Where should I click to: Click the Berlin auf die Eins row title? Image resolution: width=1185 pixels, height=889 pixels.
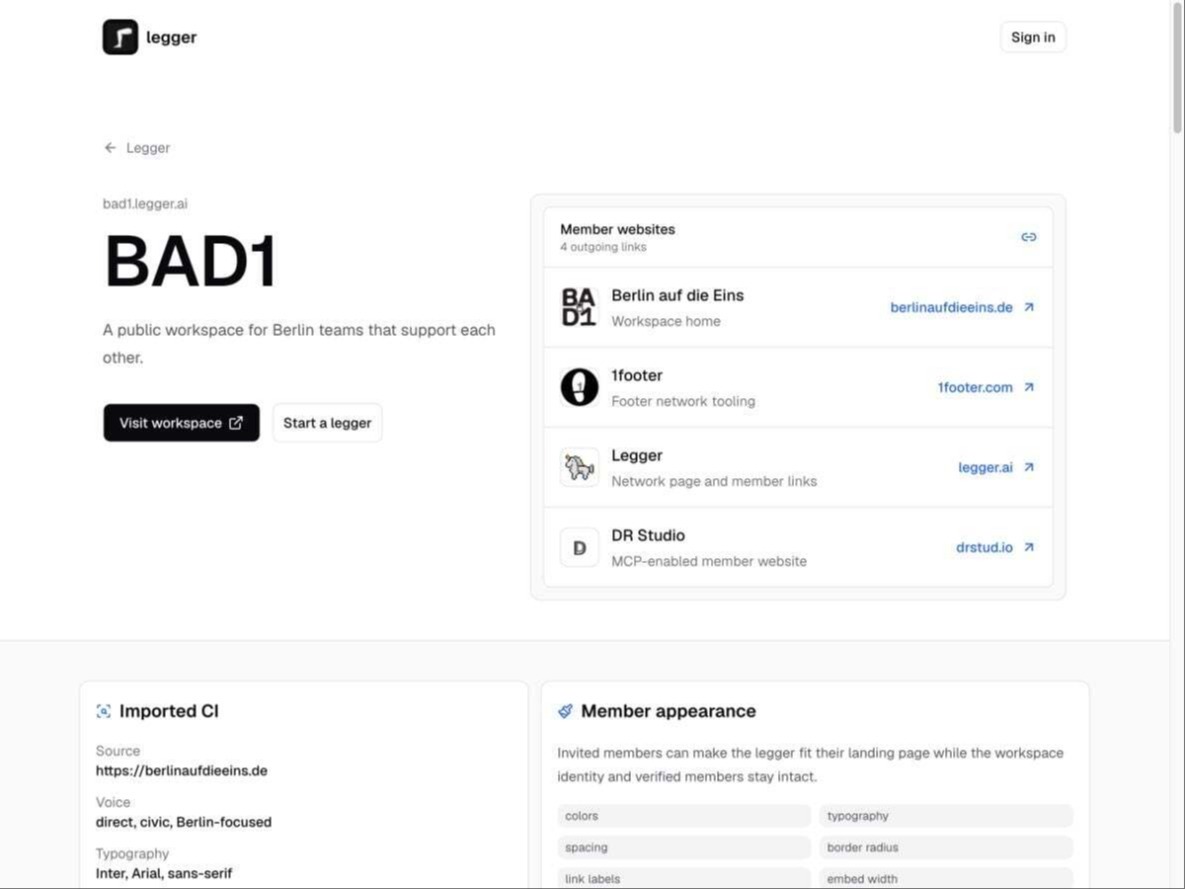[677, 296]
